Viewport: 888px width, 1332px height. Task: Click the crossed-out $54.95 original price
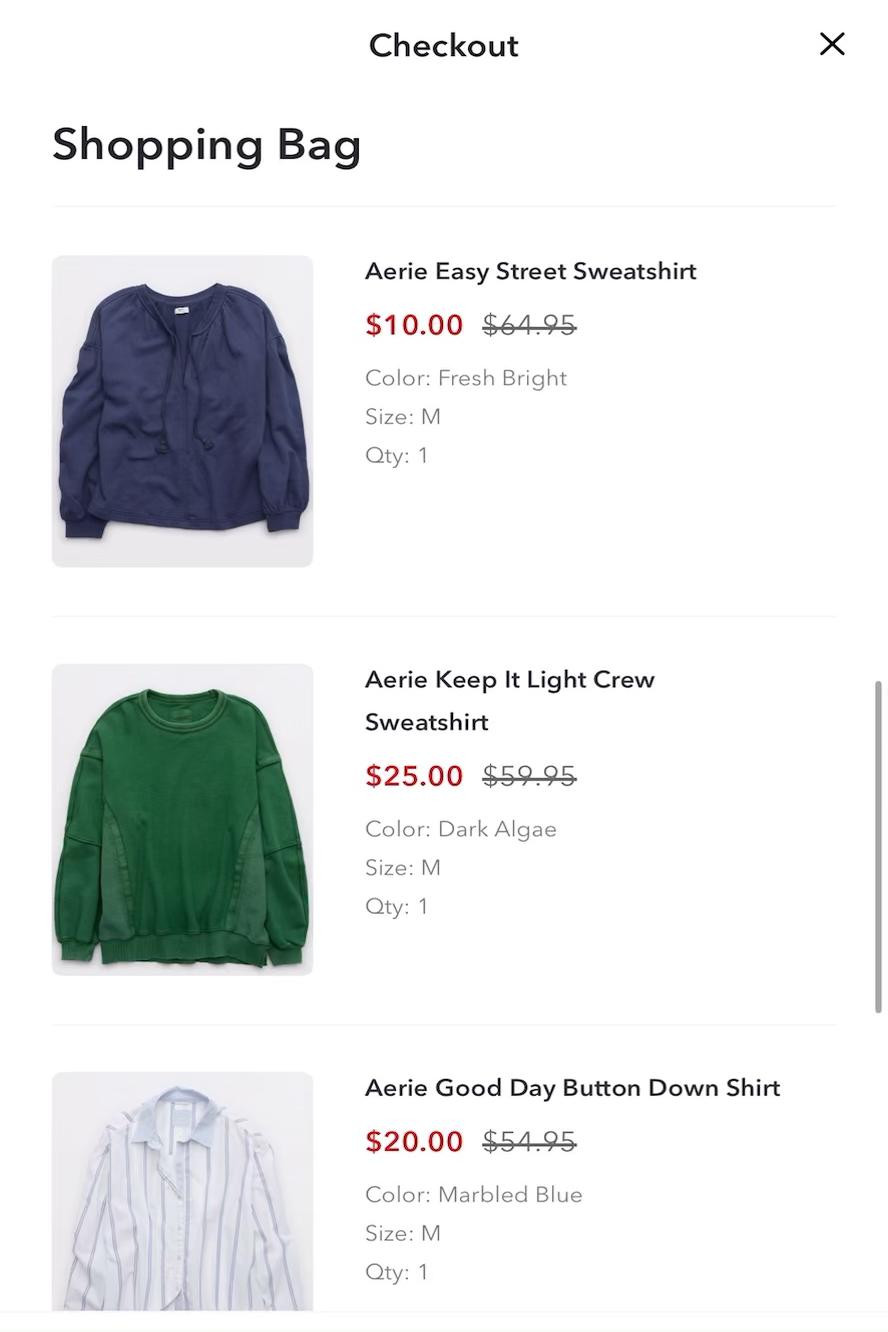pos(529,1140)
